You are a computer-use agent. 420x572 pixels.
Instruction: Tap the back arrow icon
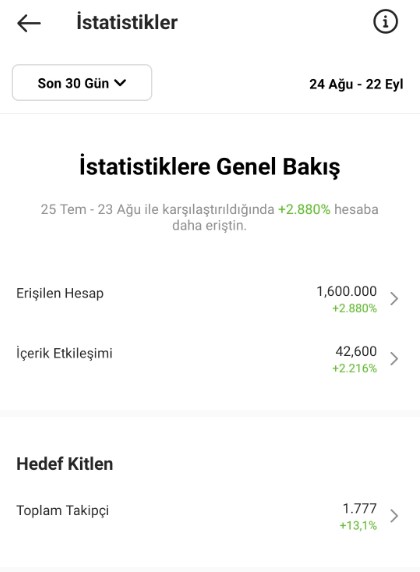[x=29, y=23]
